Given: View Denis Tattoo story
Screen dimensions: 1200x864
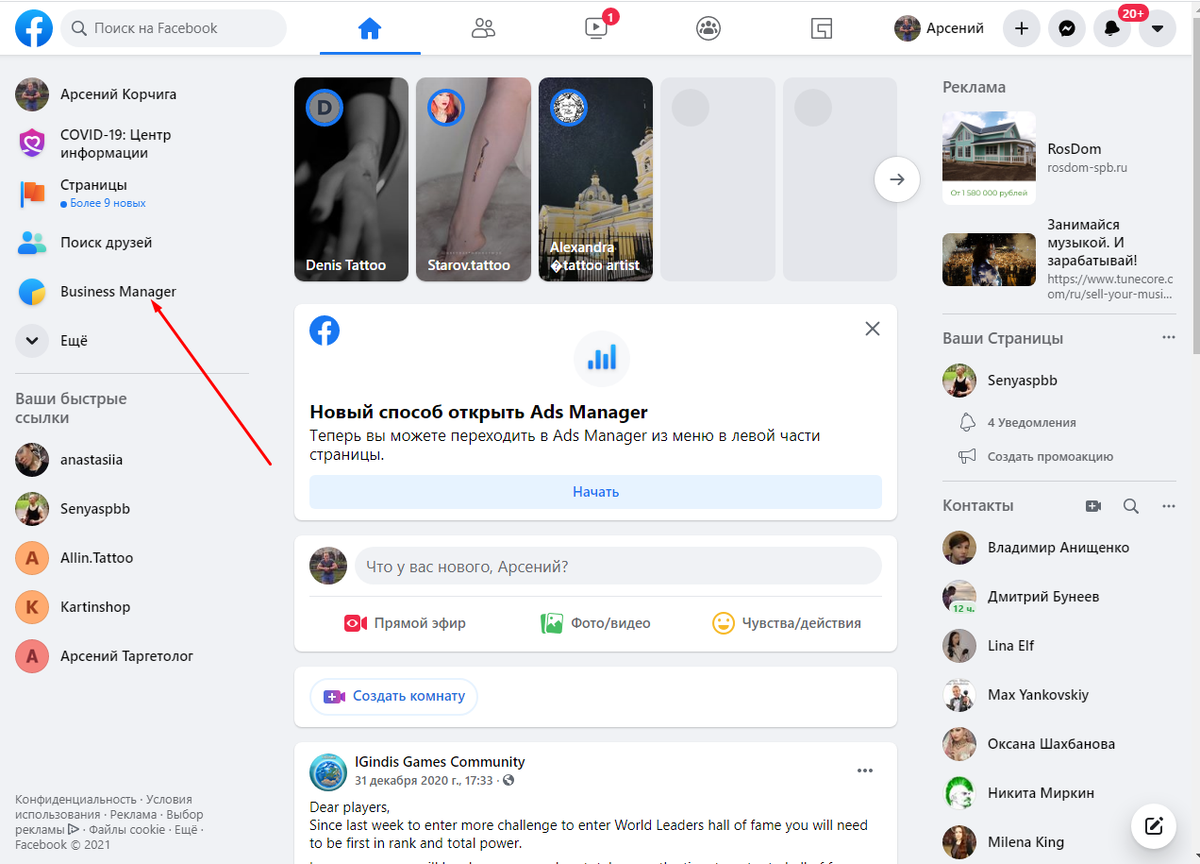Looking at the screenshot, I should tap(351, 180).
